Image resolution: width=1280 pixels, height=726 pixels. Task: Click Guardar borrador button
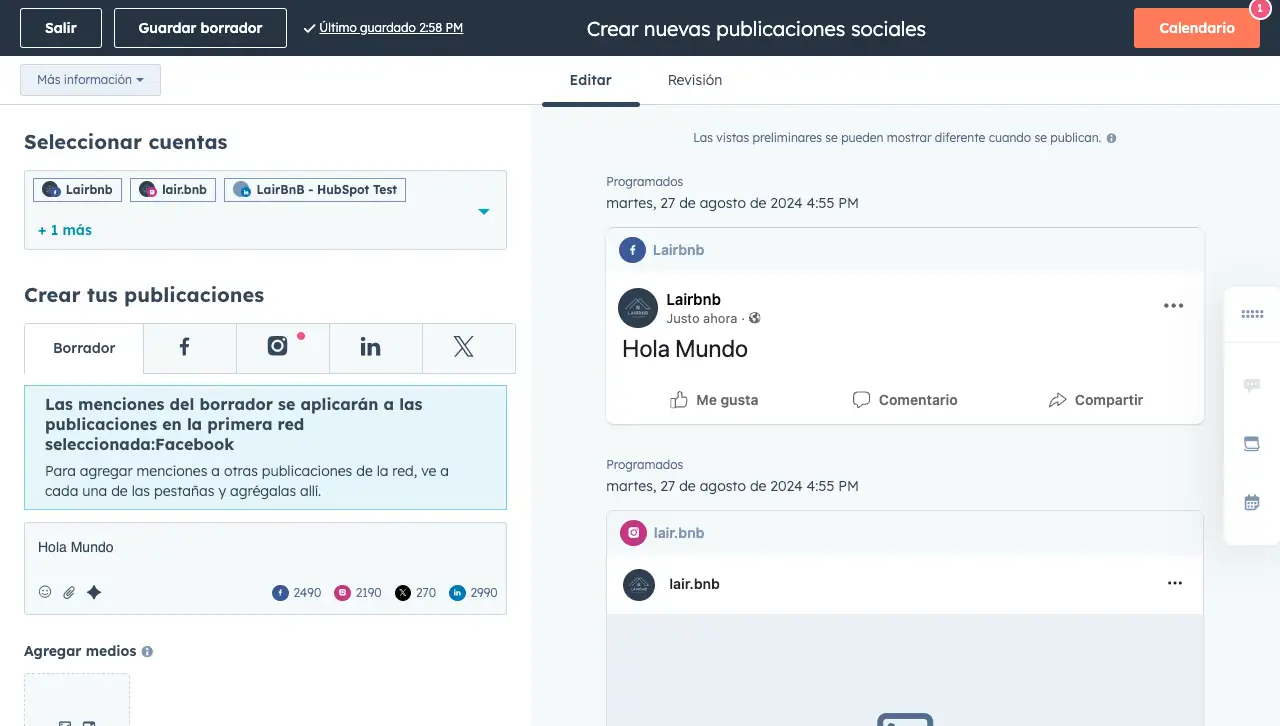point(200,28)
